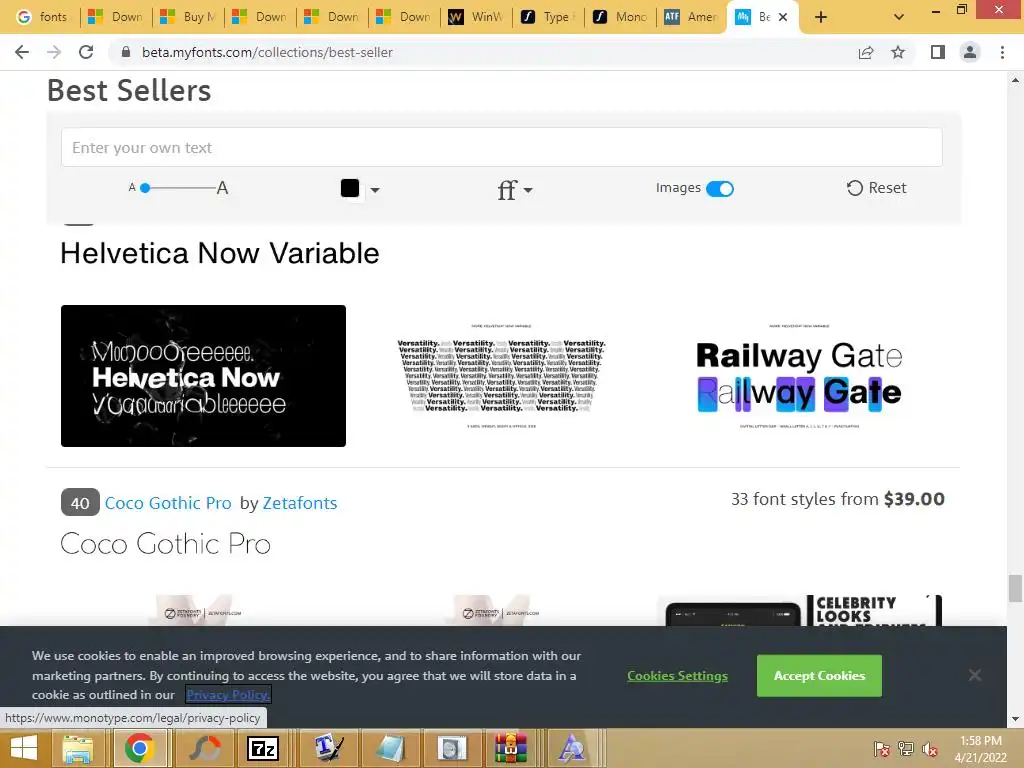
Task: Close the active Best Sellers tab
Action: (x=783, y=17)
